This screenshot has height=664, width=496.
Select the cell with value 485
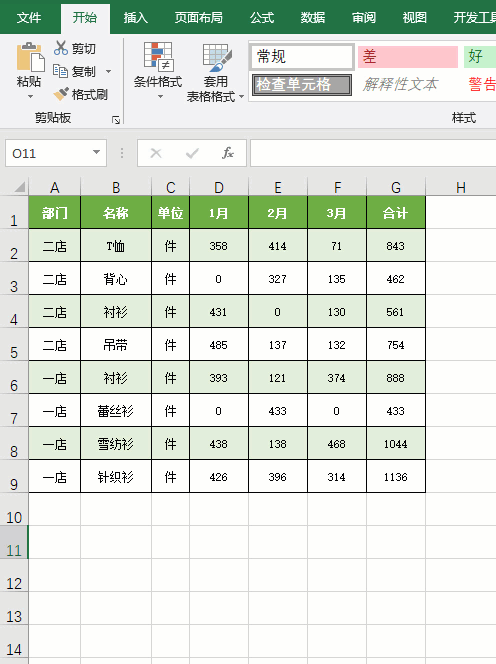pyautogui.click(x=219, y=345)
